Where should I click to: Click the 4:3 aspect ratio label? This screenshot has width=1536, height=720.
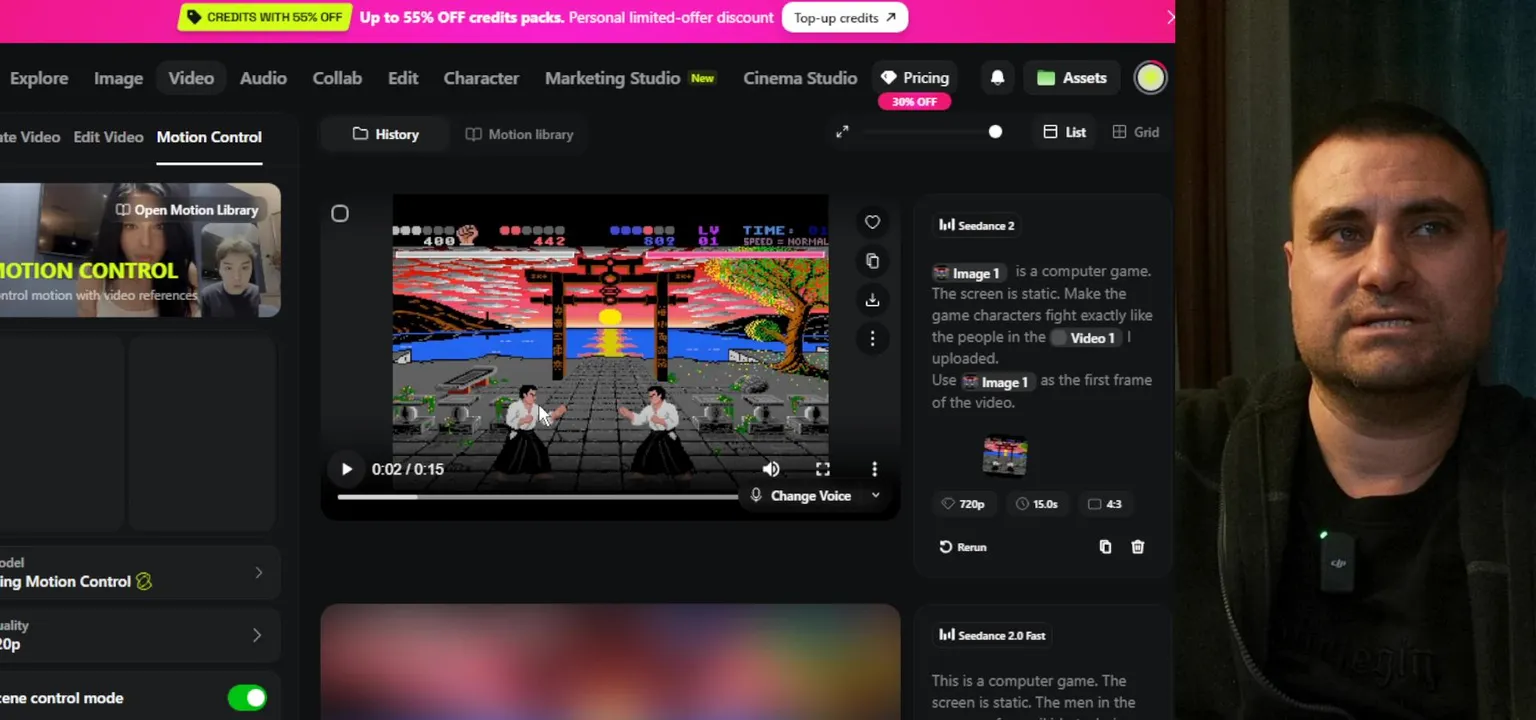click(x=1105, y=504)
